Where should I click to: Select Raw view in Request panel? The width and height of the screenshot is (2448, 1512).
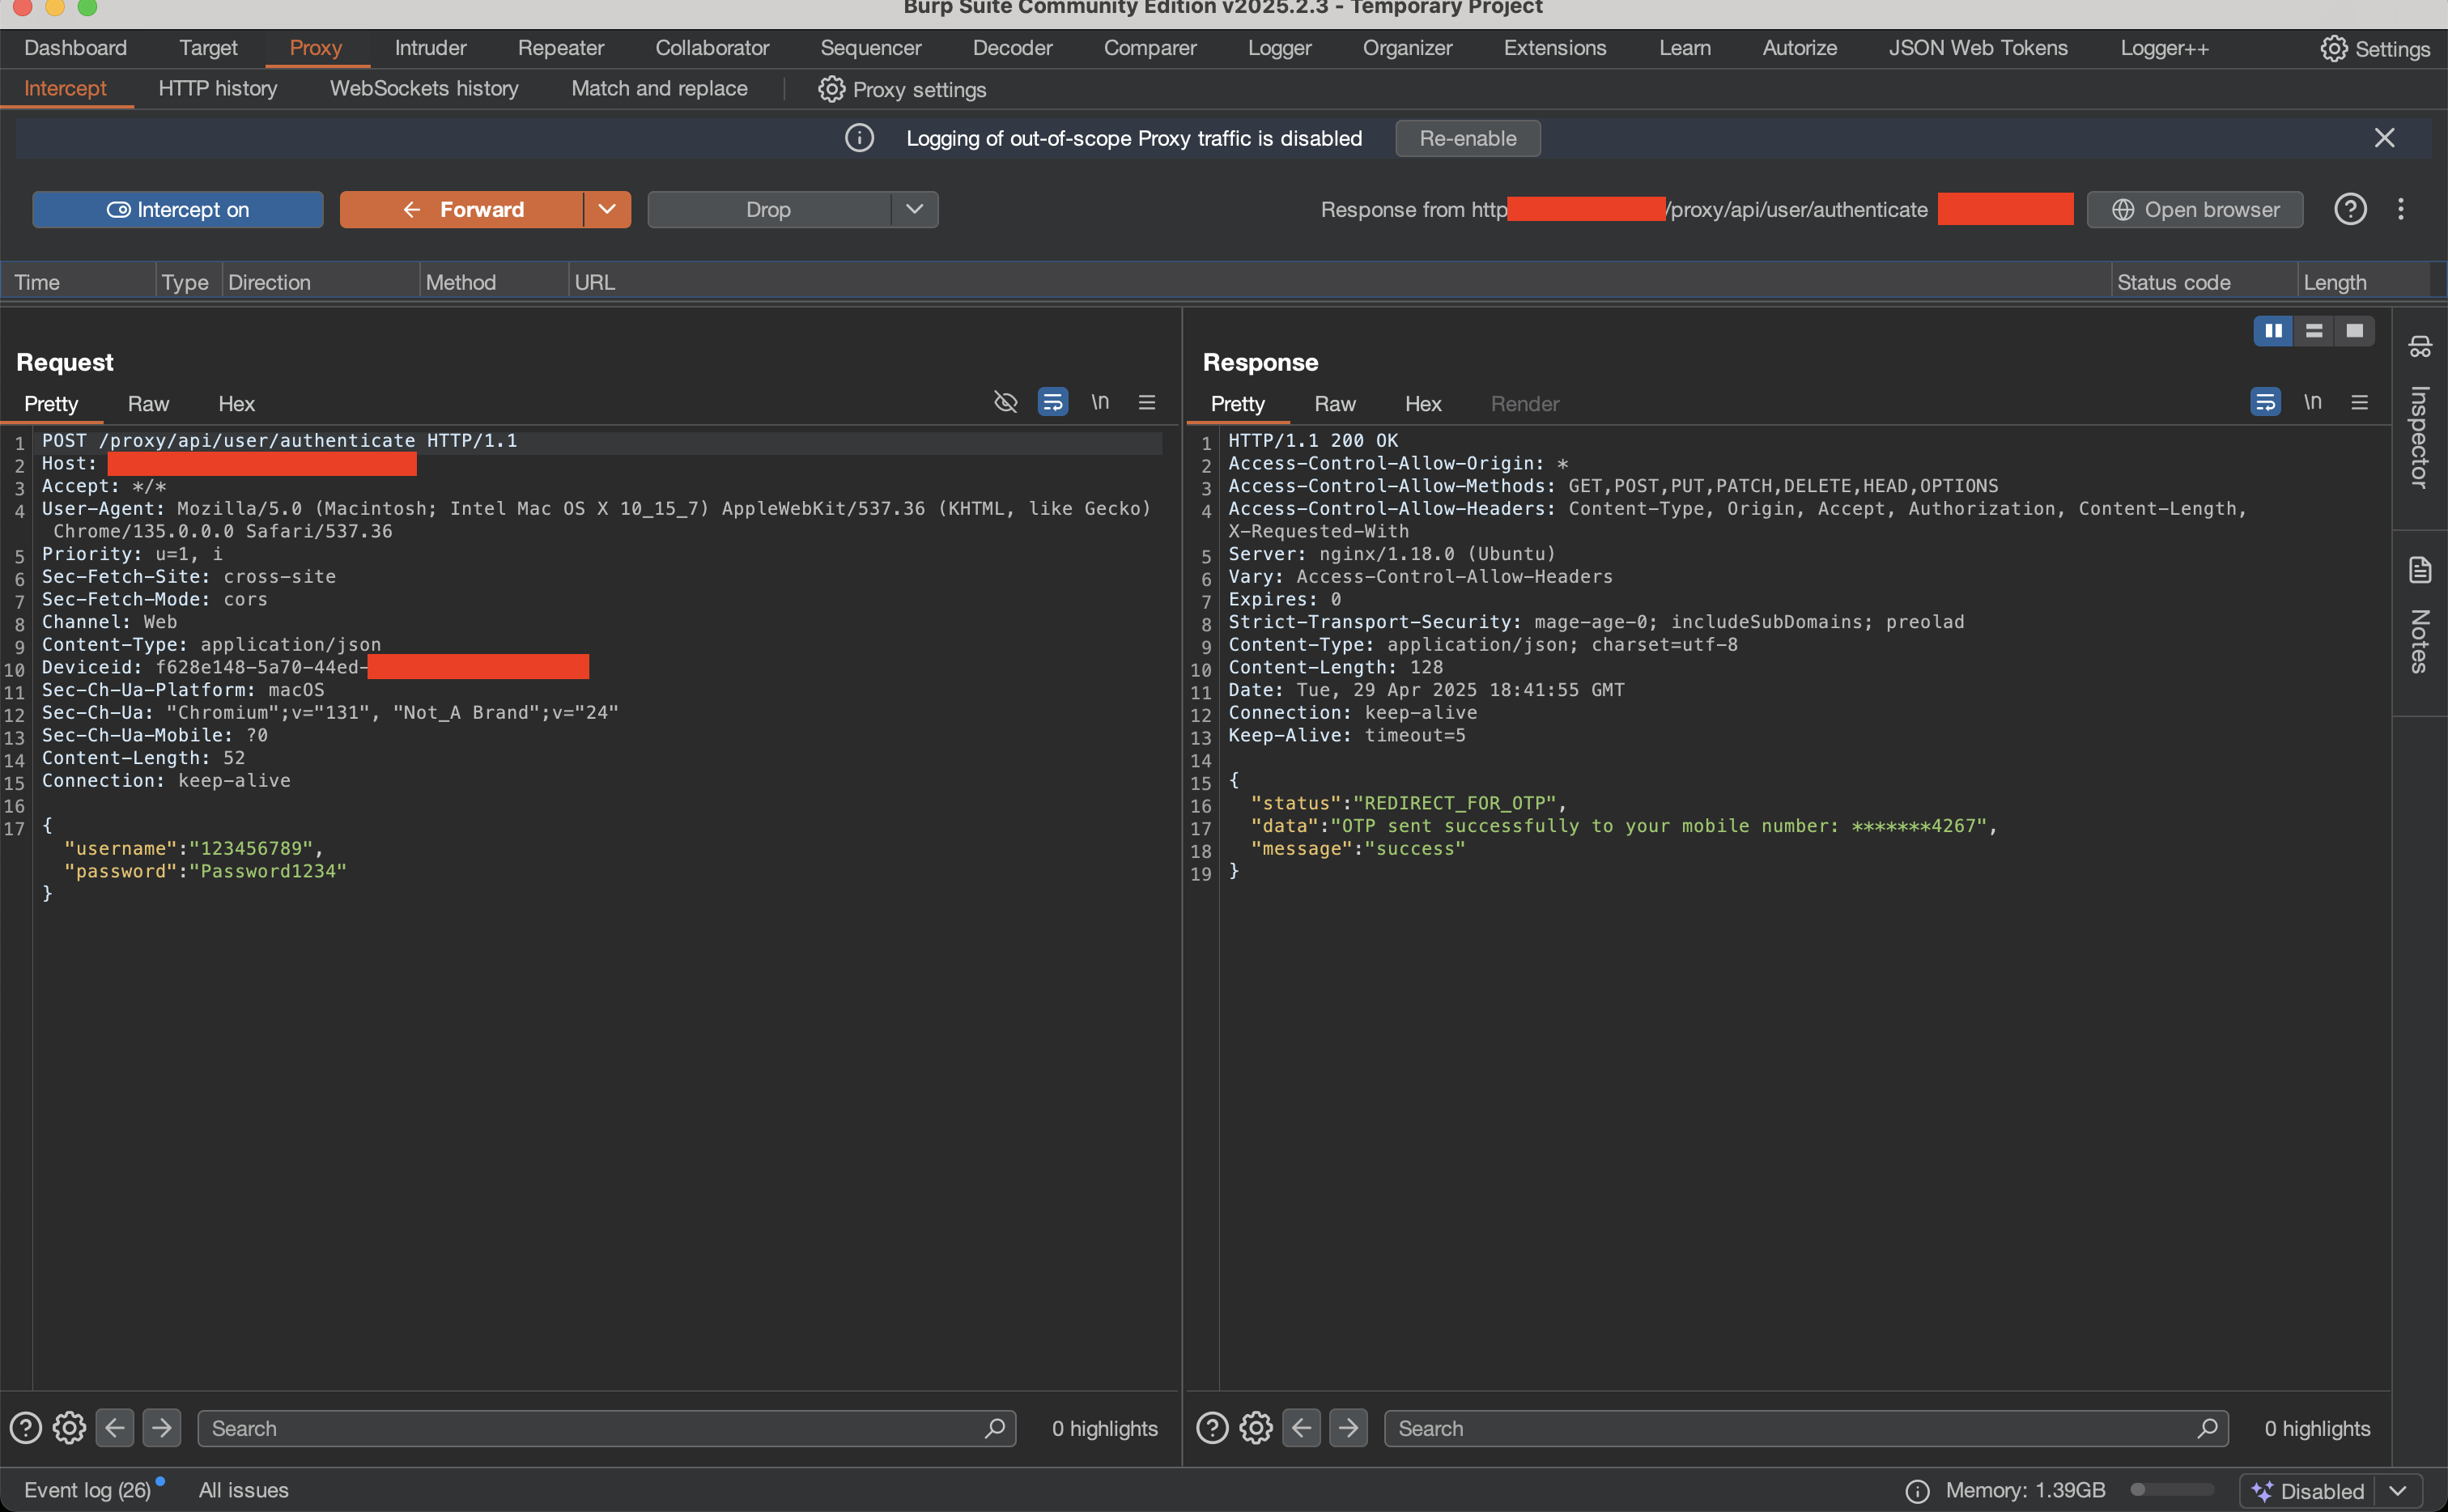[x=148, y=404]
